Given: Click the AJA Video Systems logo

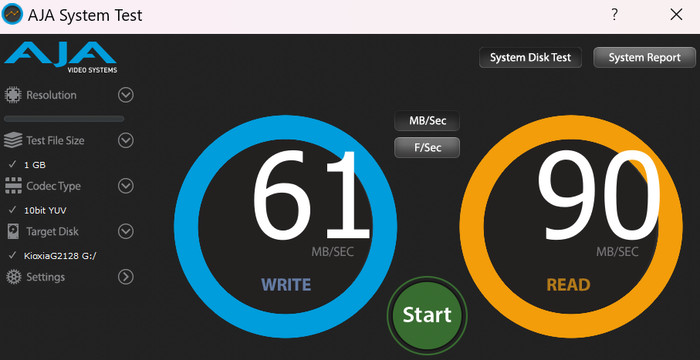Looking at the screenshot, I should point(61,57).
